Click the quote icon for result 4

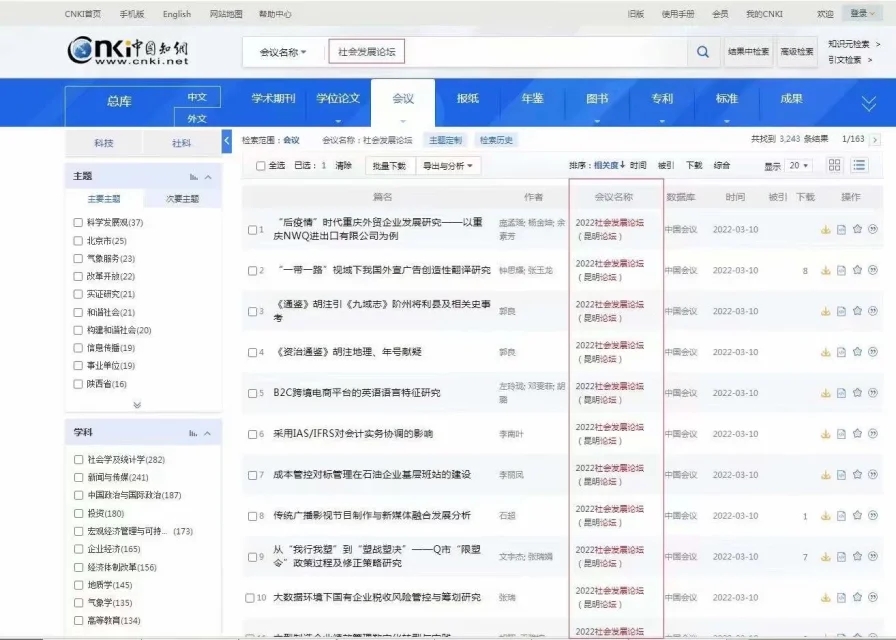(x=873, y=352)
